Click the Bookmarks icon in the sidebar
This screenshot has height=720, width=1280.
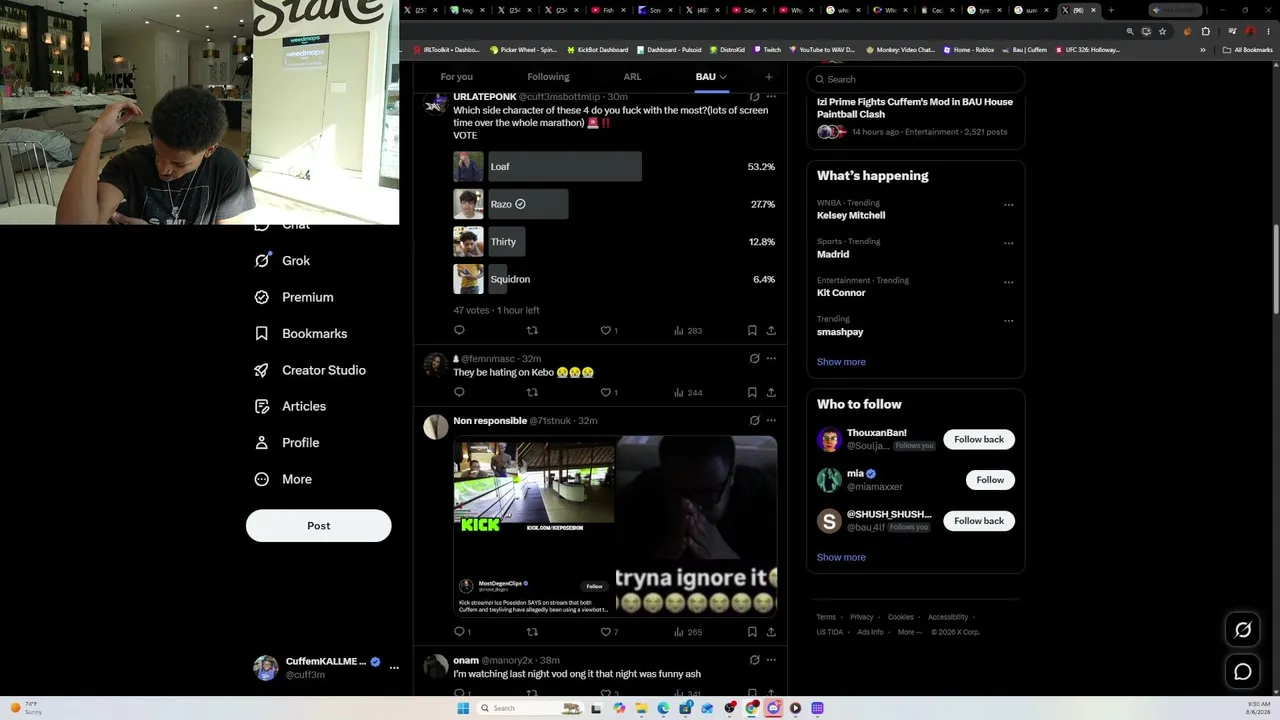[262, 334]
